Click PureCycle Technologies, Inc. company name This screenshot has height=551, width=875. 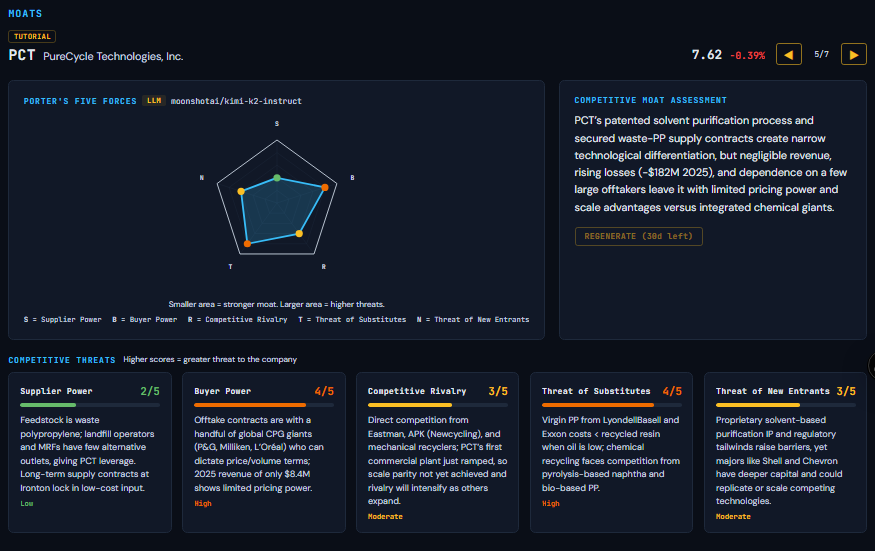tap(113, 56)
